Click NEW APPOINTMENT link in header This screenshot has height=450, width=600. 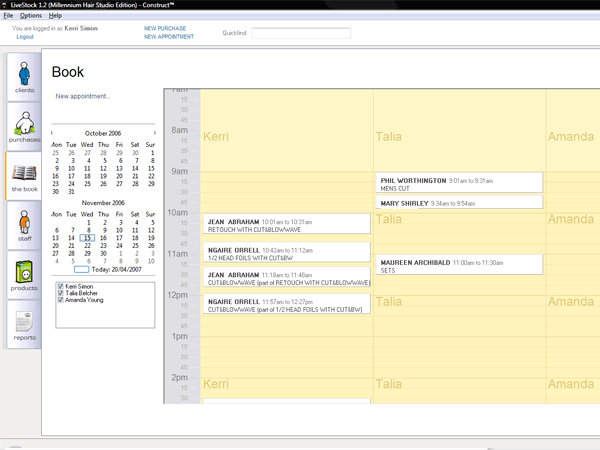[x=169, y=37]
